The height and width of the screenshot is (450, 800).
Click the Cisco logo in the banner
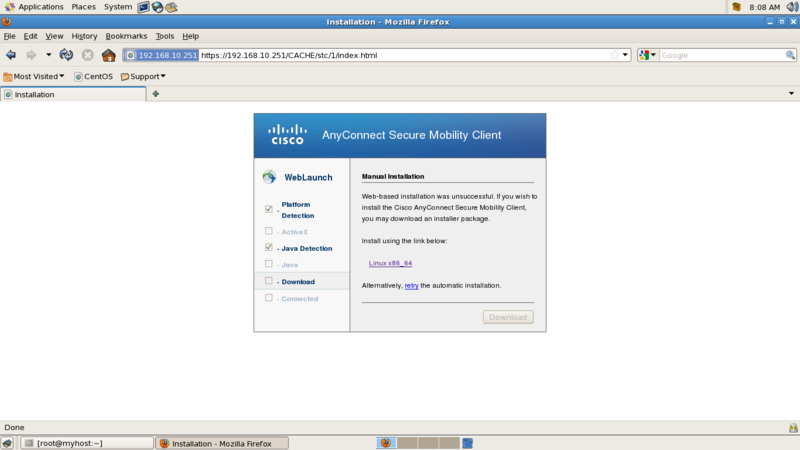click(x=287, y=135)
